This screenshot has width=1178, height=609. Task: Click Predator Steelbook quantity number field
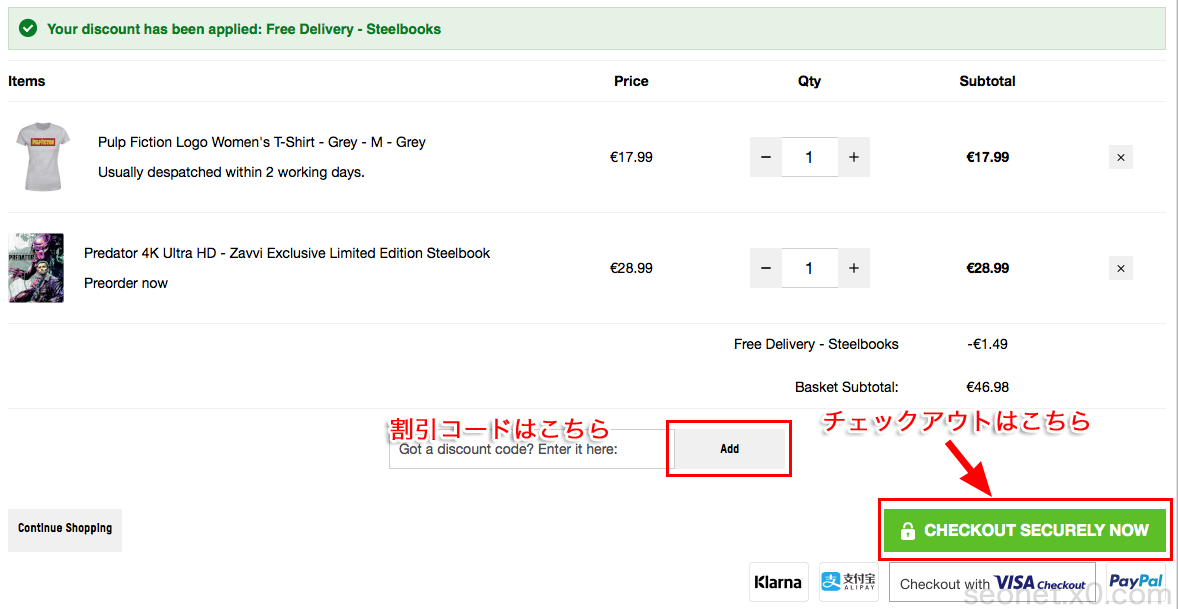coord(809,268)
